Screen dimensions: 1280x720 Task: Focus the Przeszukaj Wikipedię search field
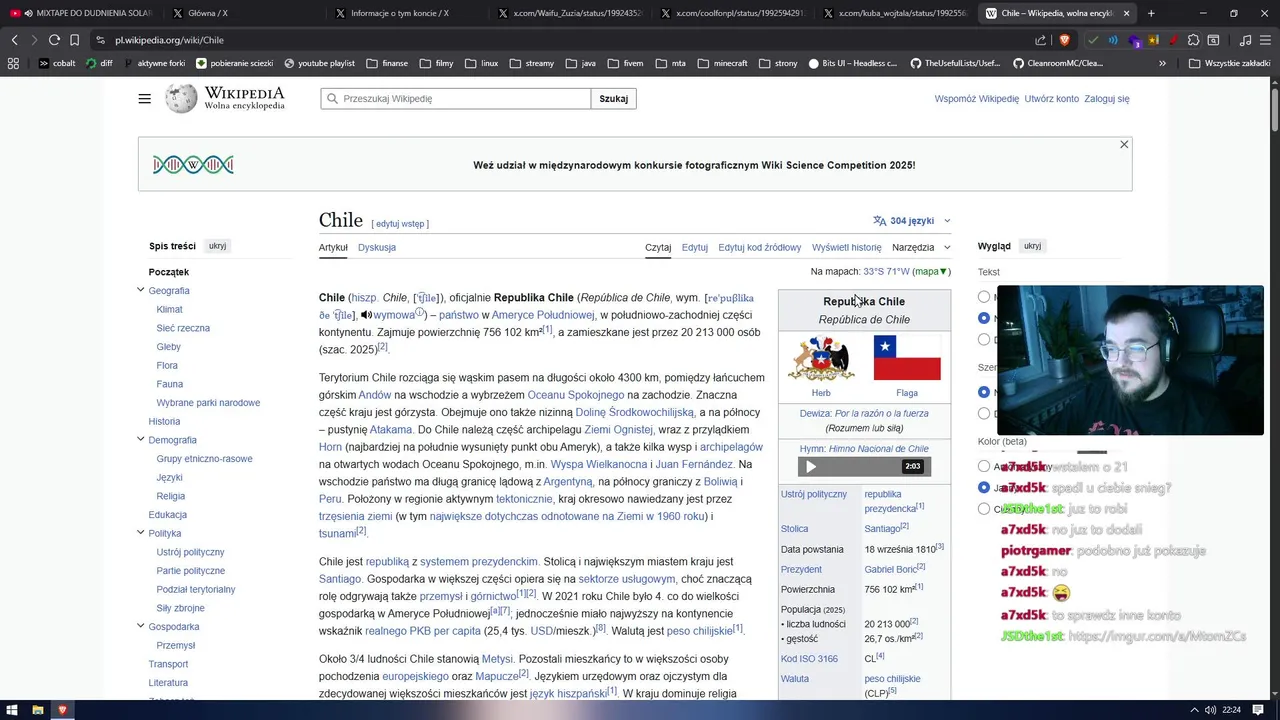[x=456, y=99]
